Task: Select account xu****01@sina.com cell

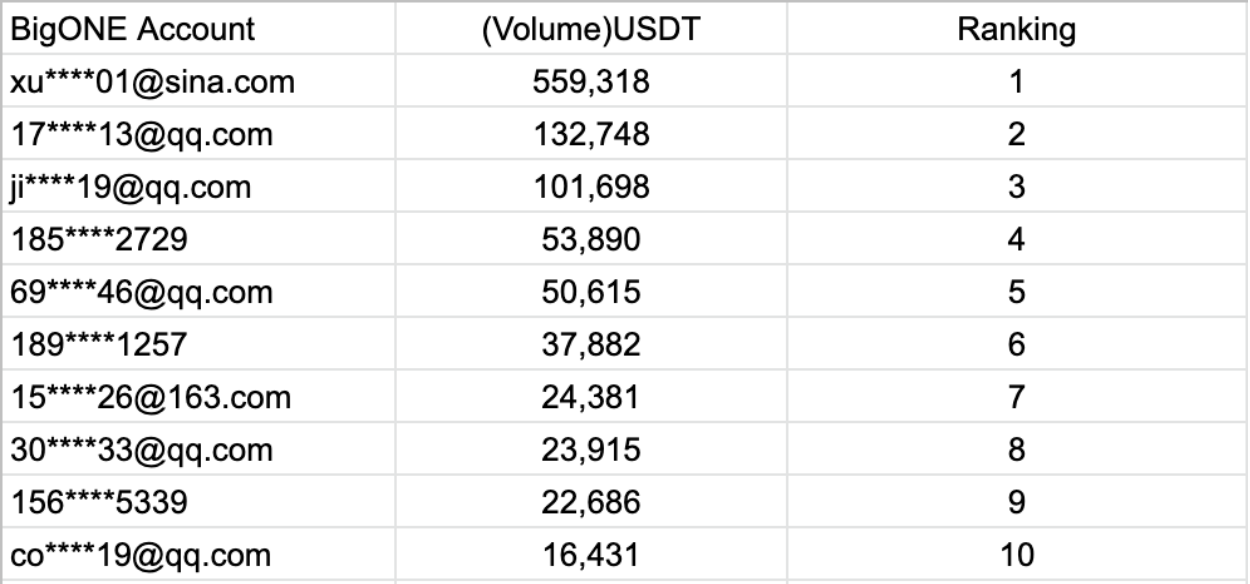Action: click(x=152, y=81)
